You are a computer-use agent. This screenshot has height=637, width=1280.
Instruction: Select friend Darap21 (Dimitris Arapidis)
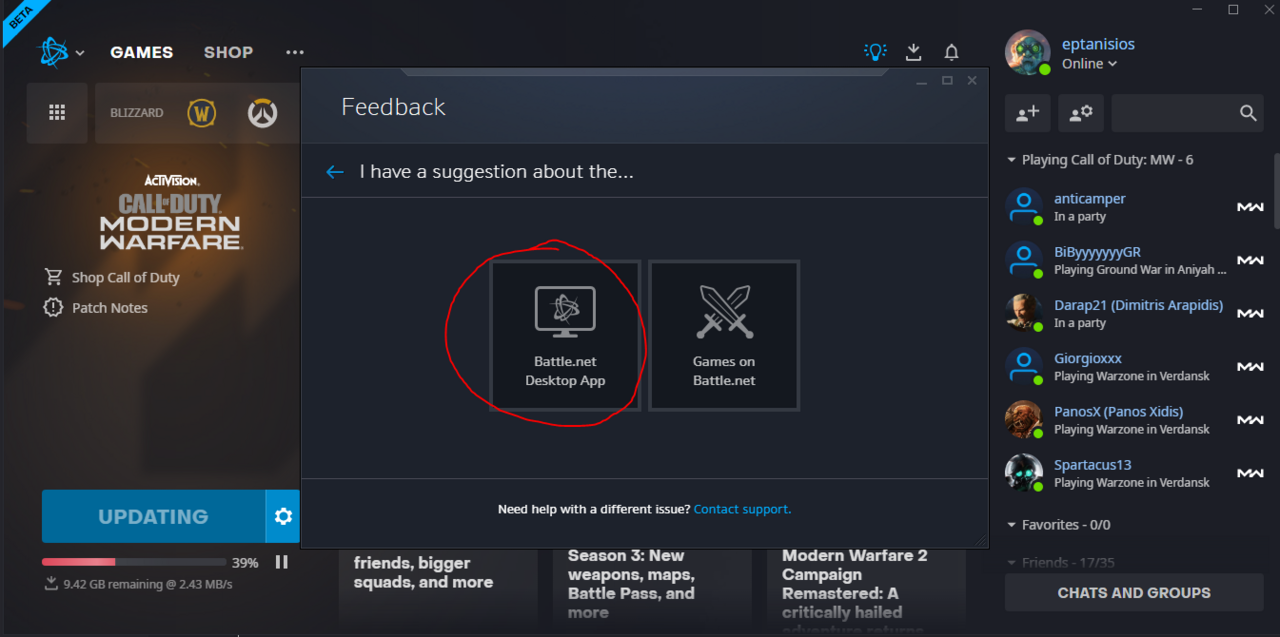[1135, 313]
